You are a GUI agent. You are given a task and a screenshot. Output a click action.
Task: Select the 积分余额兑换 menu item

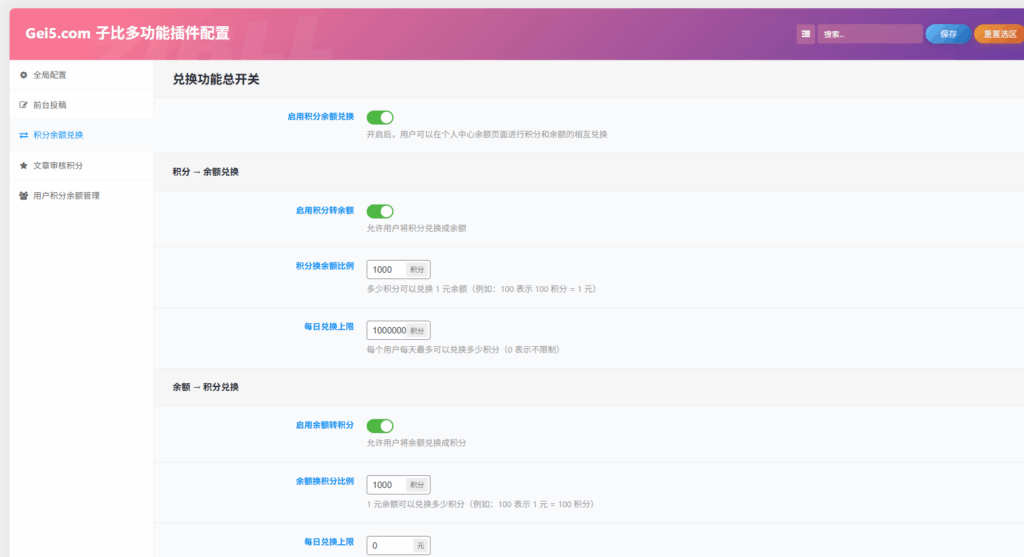(x=81, y=135)
